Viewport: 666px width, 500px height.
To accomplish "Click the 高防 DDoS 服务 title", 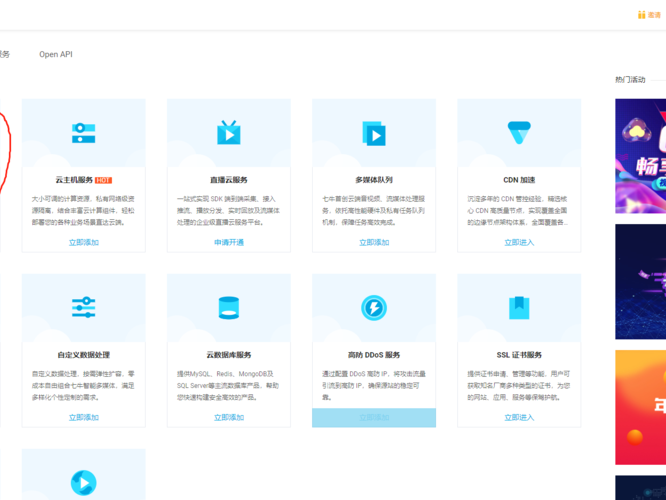I will (x=374, y=355).
